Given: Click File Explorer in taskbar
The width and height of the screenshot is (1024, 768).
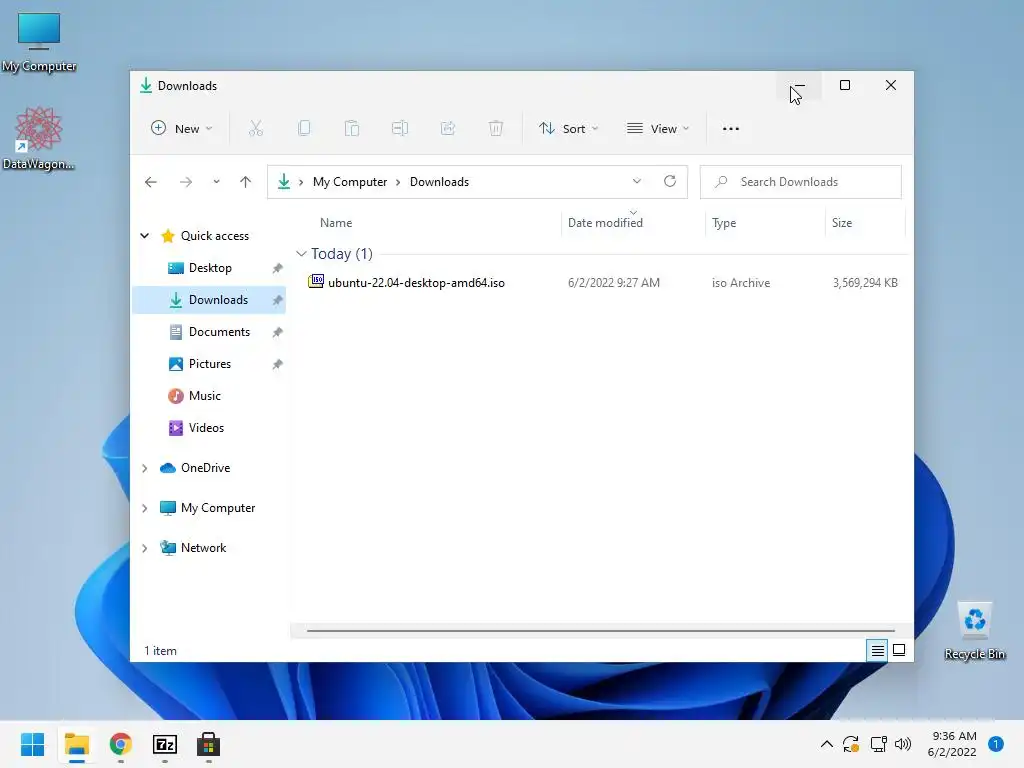Looking at the screenshot, I should (77, 744).
